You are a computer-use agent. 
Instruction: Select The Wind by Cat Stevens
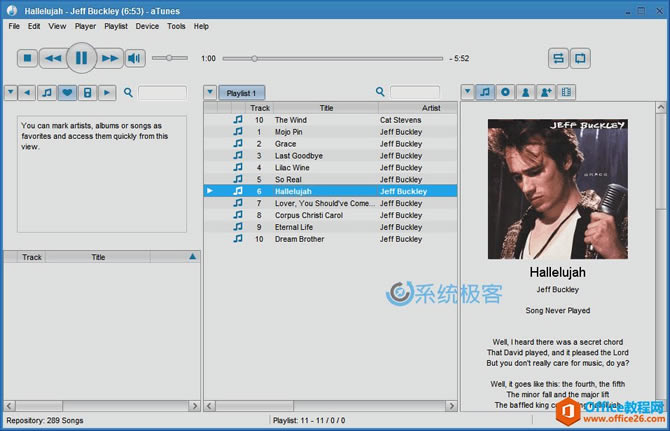coord(330,120)
